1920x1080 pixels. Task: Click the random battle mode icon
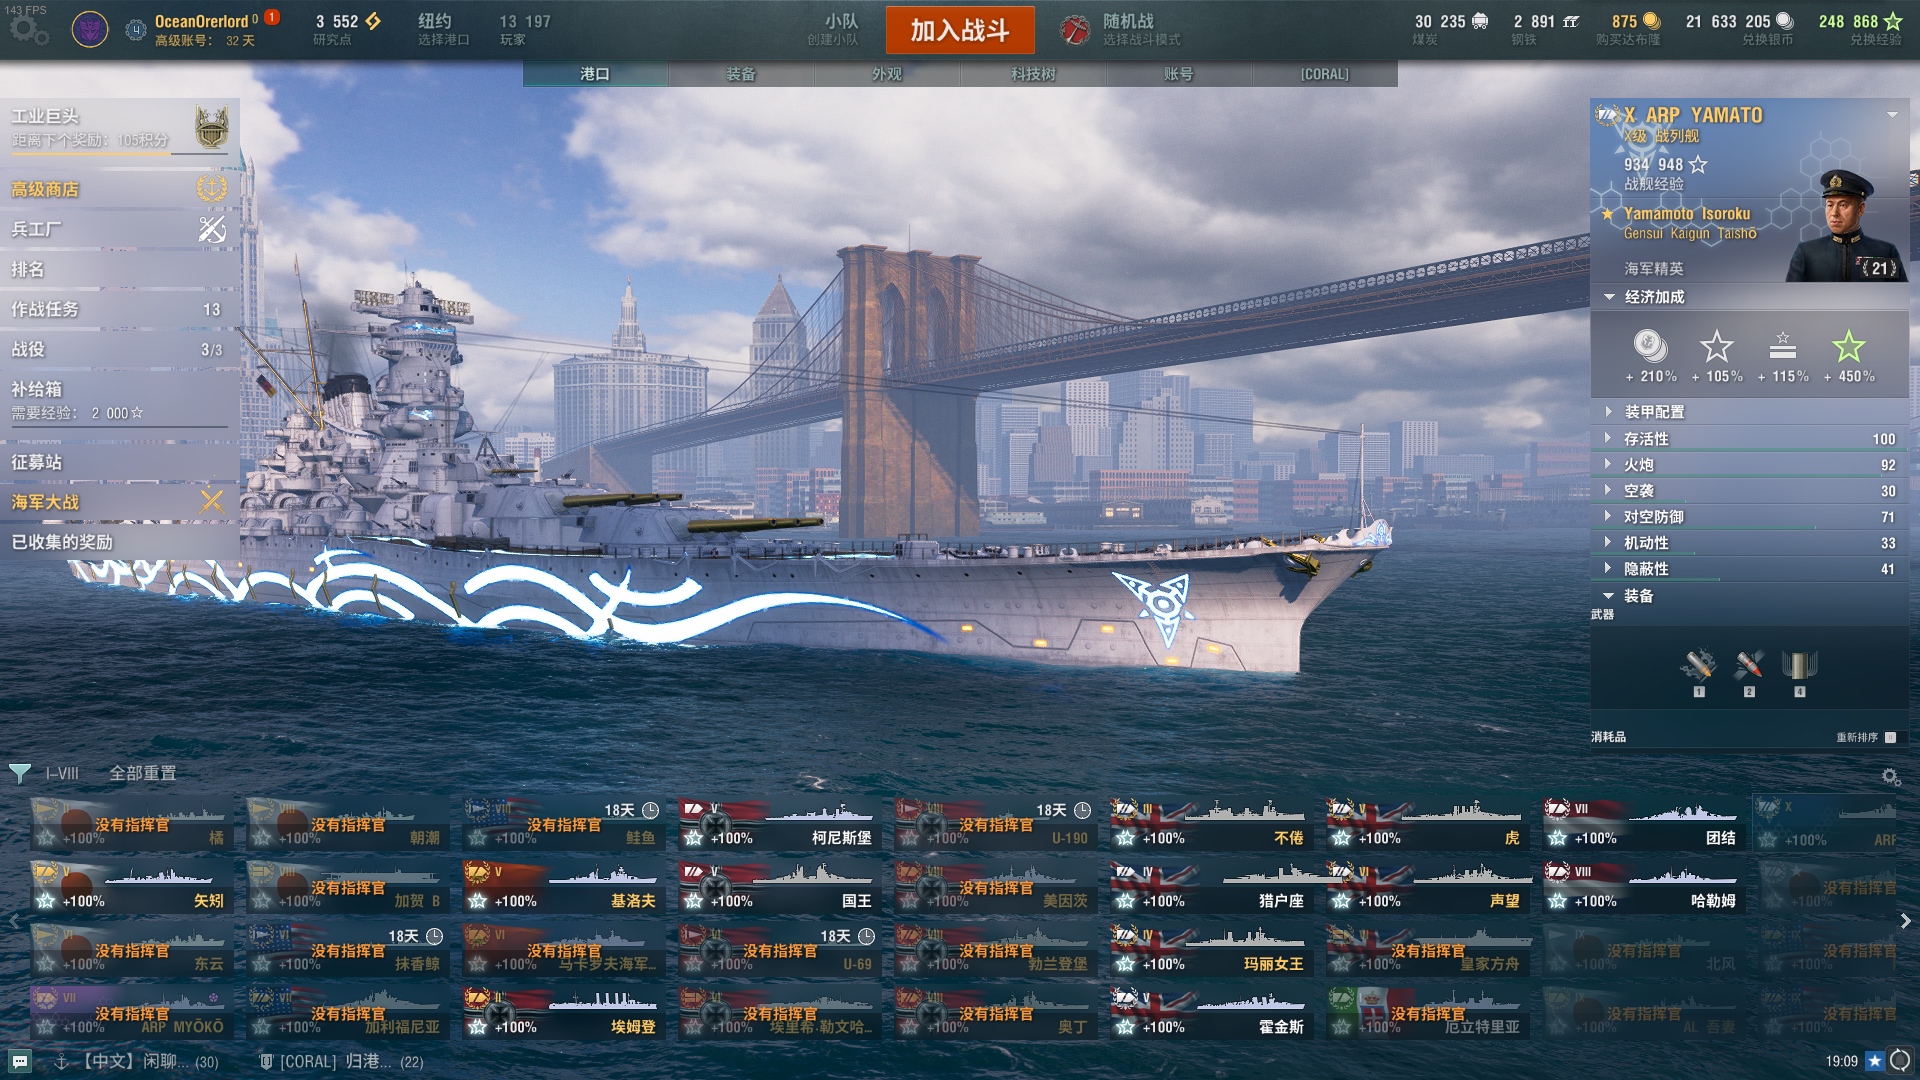[1075, 30]
